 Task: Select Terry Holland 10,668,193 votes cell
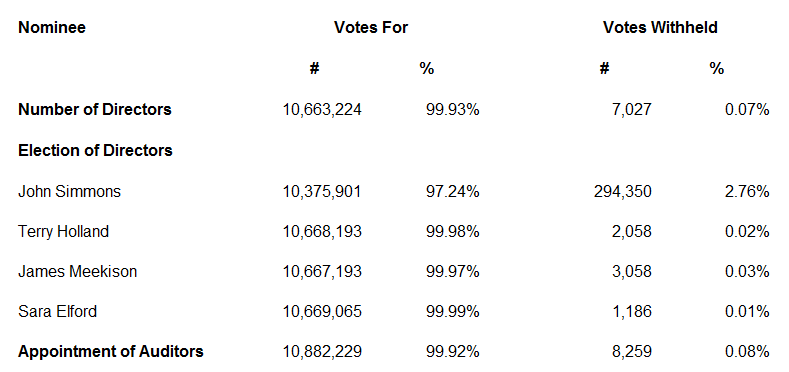(322, 232)
